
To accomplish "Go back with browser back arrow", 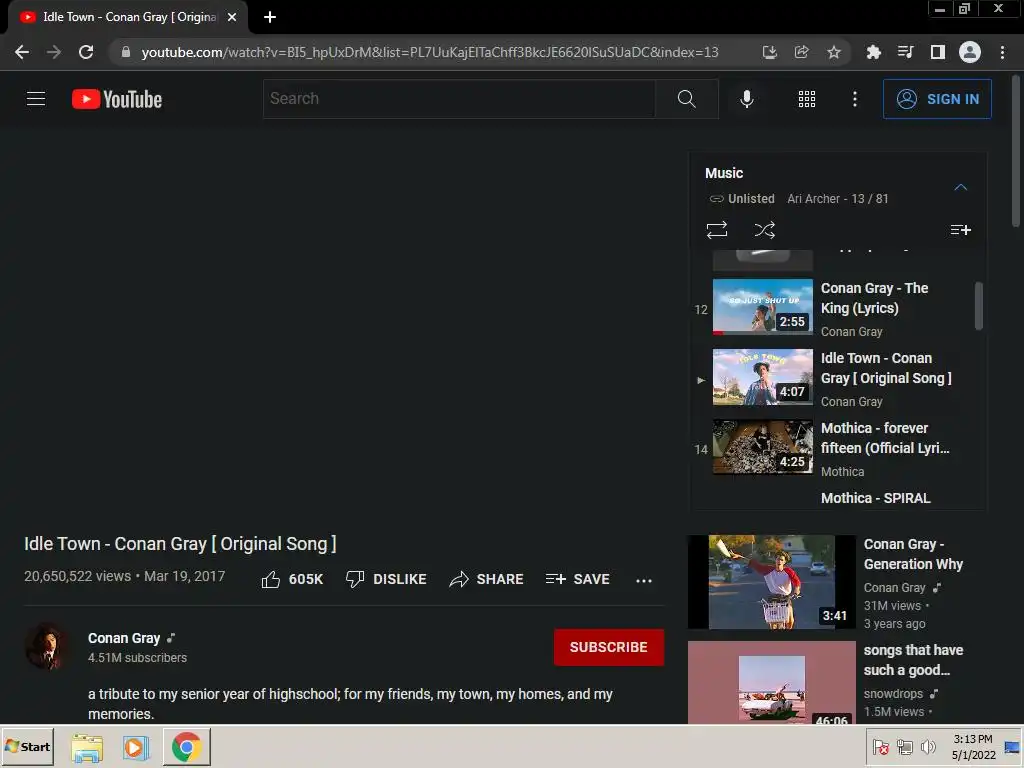I will click(x=22, y=52).
